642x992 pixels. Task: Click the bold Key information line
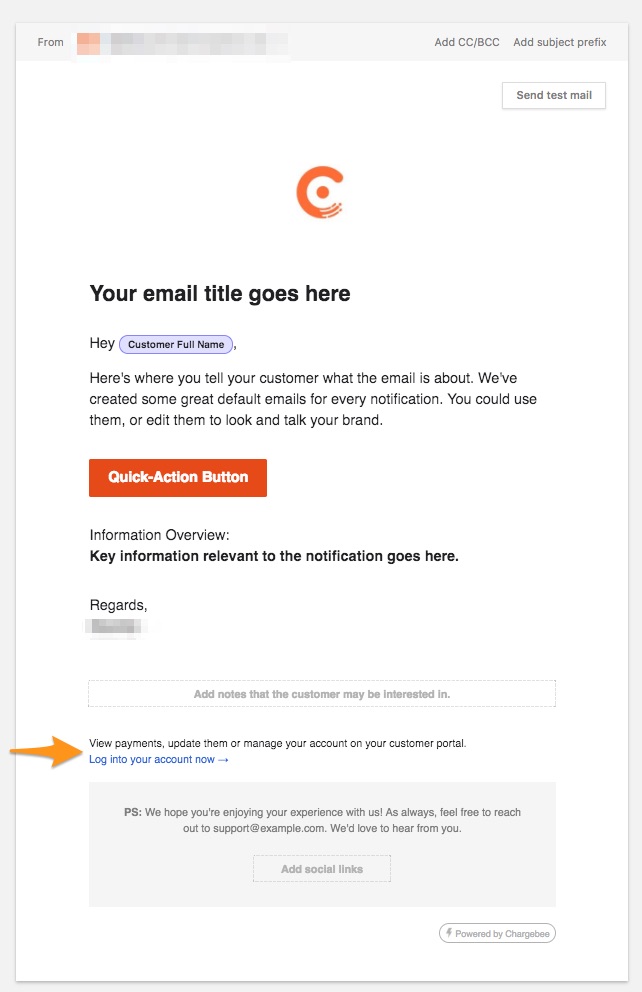click(x=274, y=556)
